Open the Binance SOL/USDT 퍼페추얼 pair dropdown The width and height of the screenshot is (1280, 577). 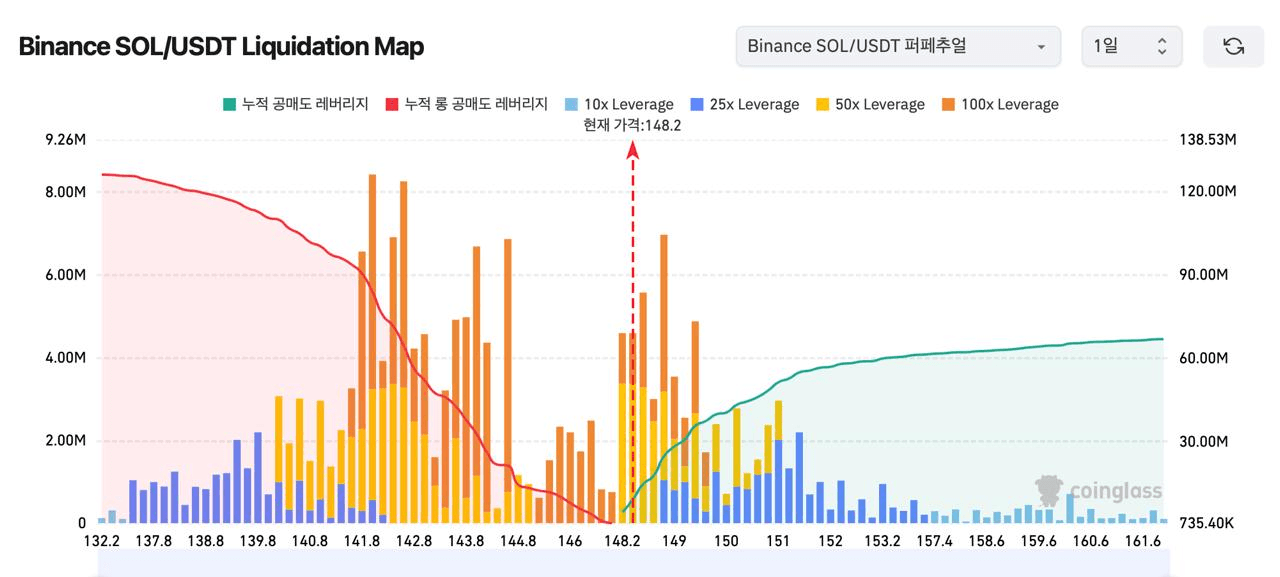897,46
